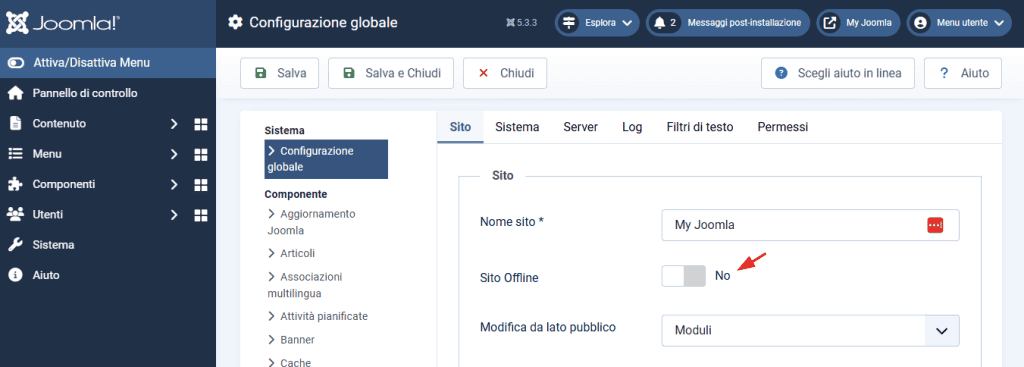Click the red X icon on Chiudi
The height and width of the screenshot is (367, 1024).
point(483,73)
